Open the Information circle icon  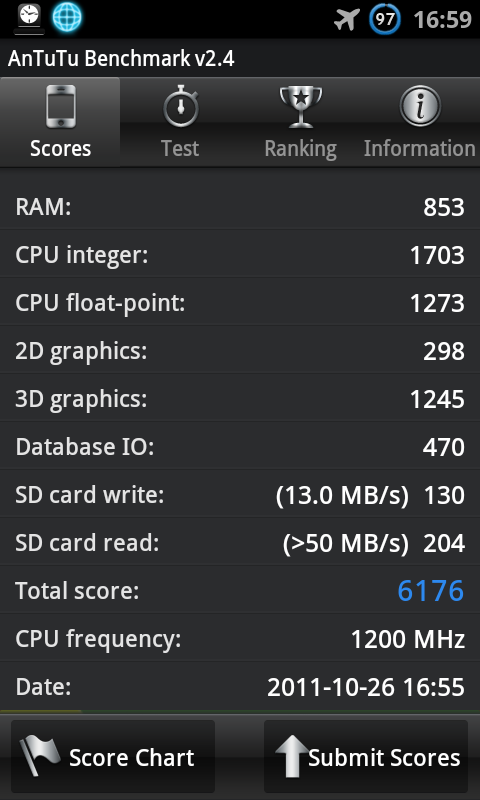[x=420, y=106]
